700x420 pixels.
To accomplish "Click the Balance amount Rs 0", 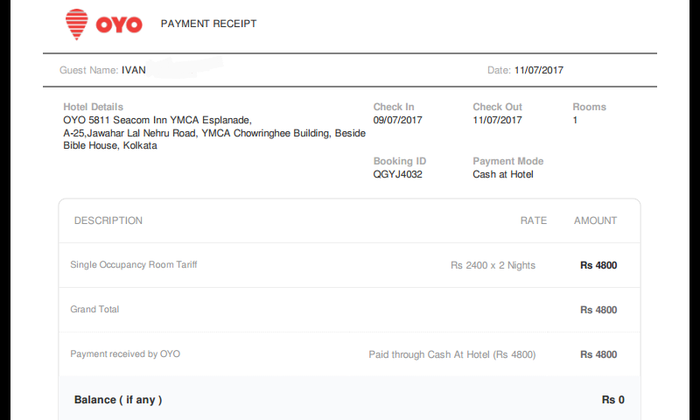I will 613,400.
